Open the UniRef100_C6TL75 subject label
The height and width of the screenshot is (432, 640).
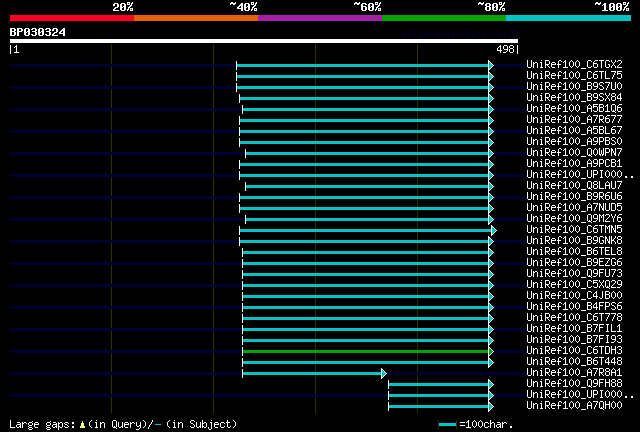coord(574,76)
